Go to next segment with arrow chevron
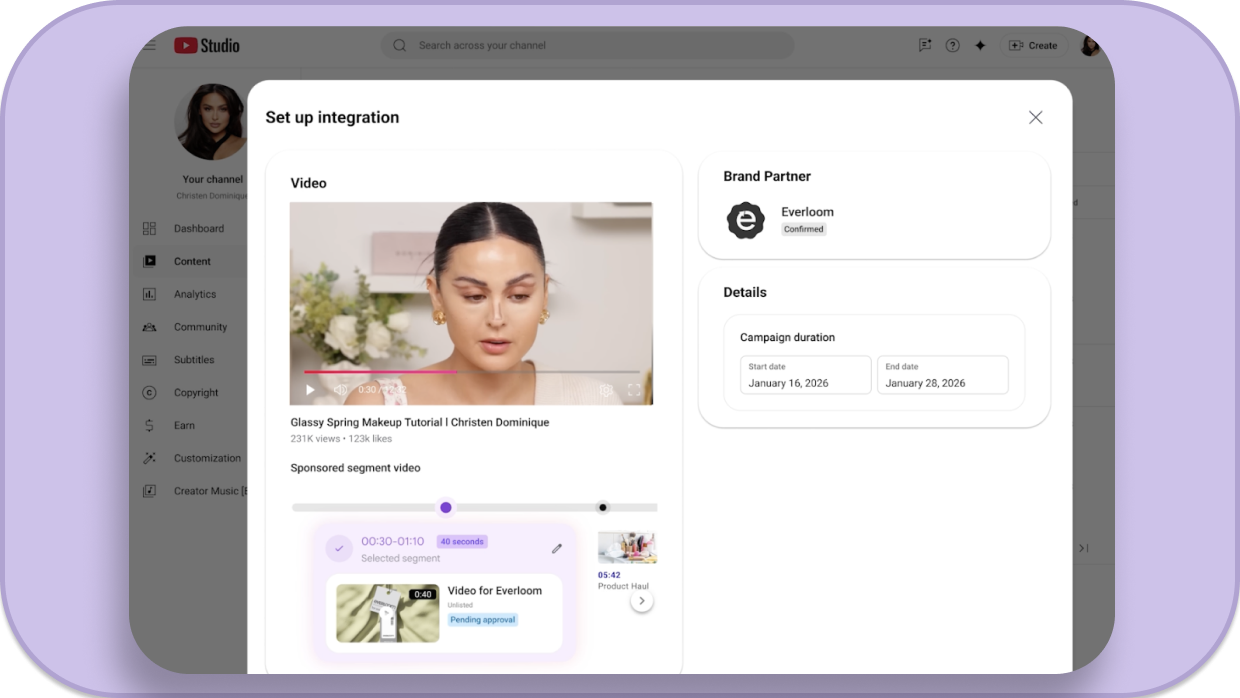 [x=642, y=601]
